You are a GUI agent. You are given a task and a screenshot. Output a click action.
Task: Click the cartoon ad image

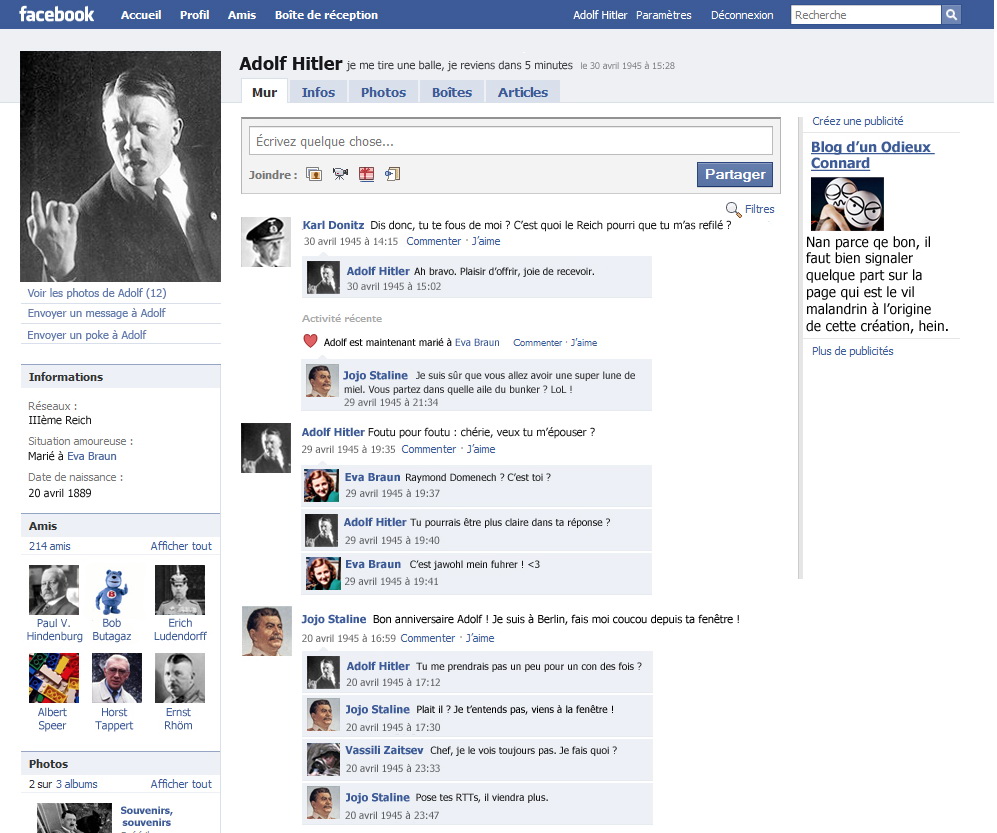(x=847, y=204)
